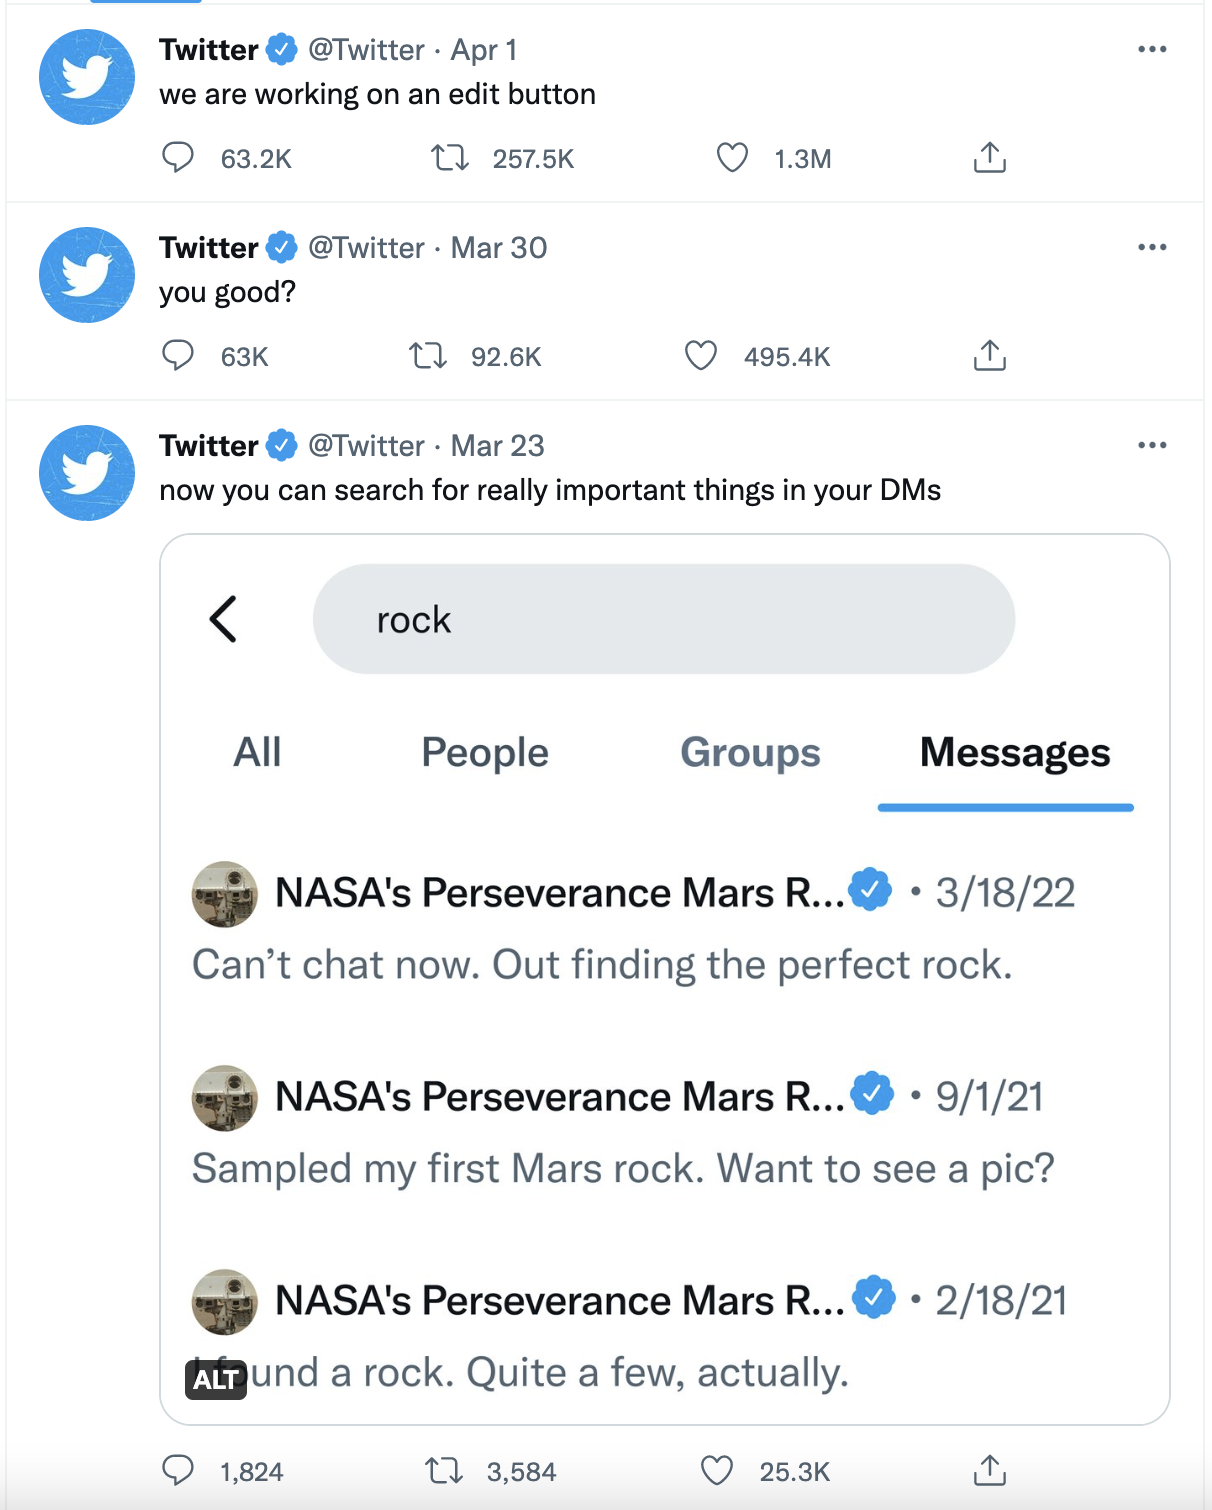This screenshot has width=1212, height=1510.
Task: Open the Mar 23 tweet date link
Action: [x=498, y=445]
